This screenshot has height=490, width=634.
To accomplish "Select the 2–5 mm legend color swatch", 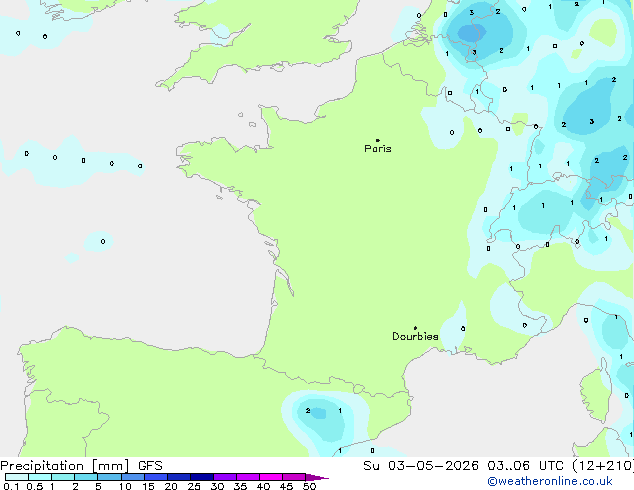I will [86, 477].
